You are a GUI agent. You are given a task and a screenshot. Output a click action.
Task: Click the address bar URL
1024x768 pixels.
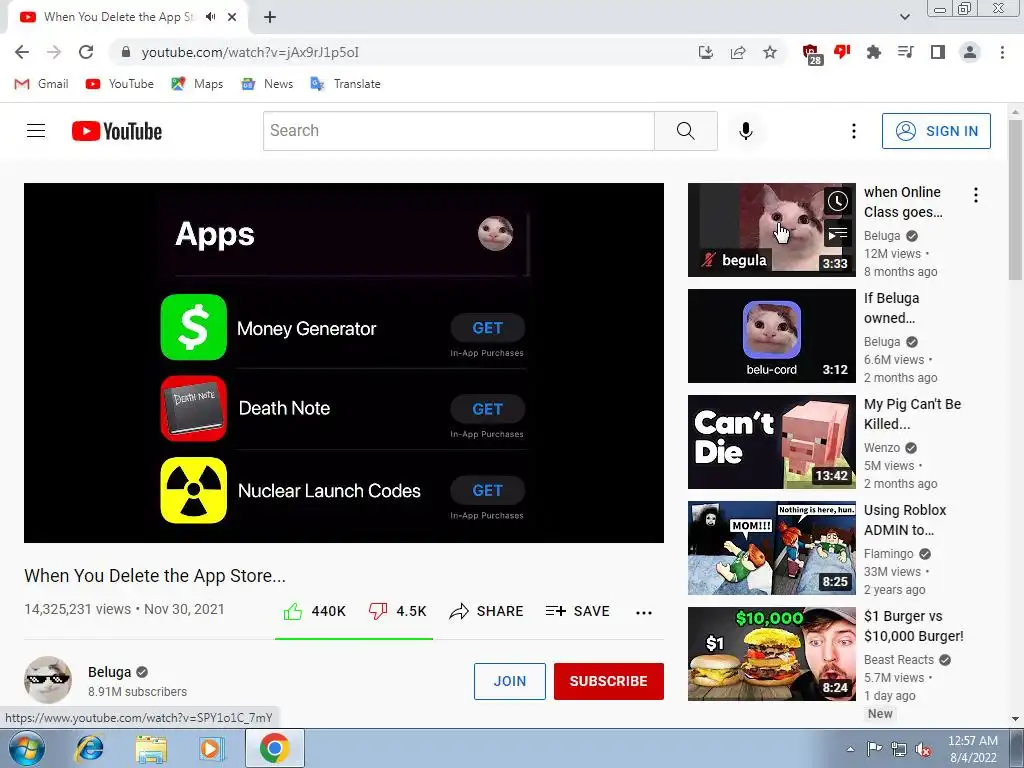tap(250, 52)
